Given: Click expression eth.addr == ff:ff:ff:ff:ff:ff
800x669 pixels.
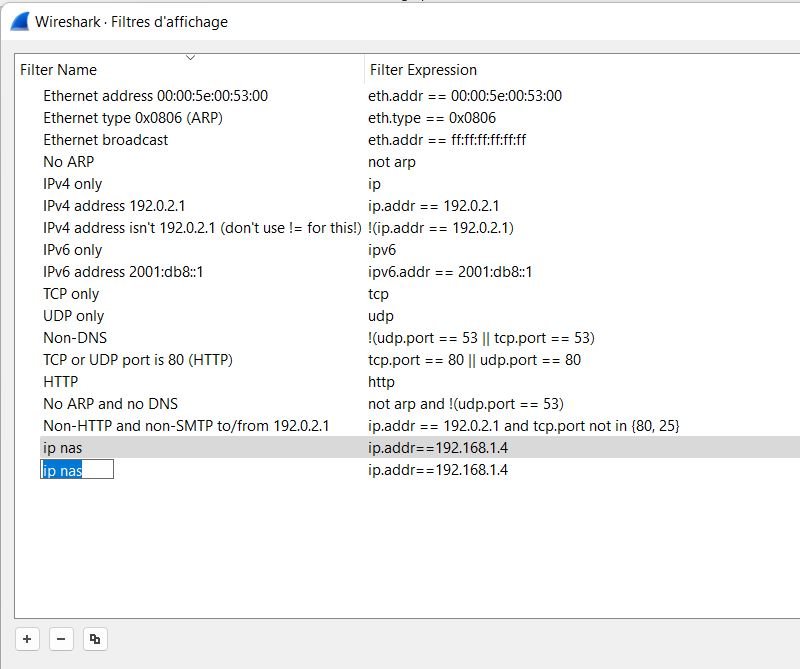Looking at the screenshot, I should [x=447, y=140].
